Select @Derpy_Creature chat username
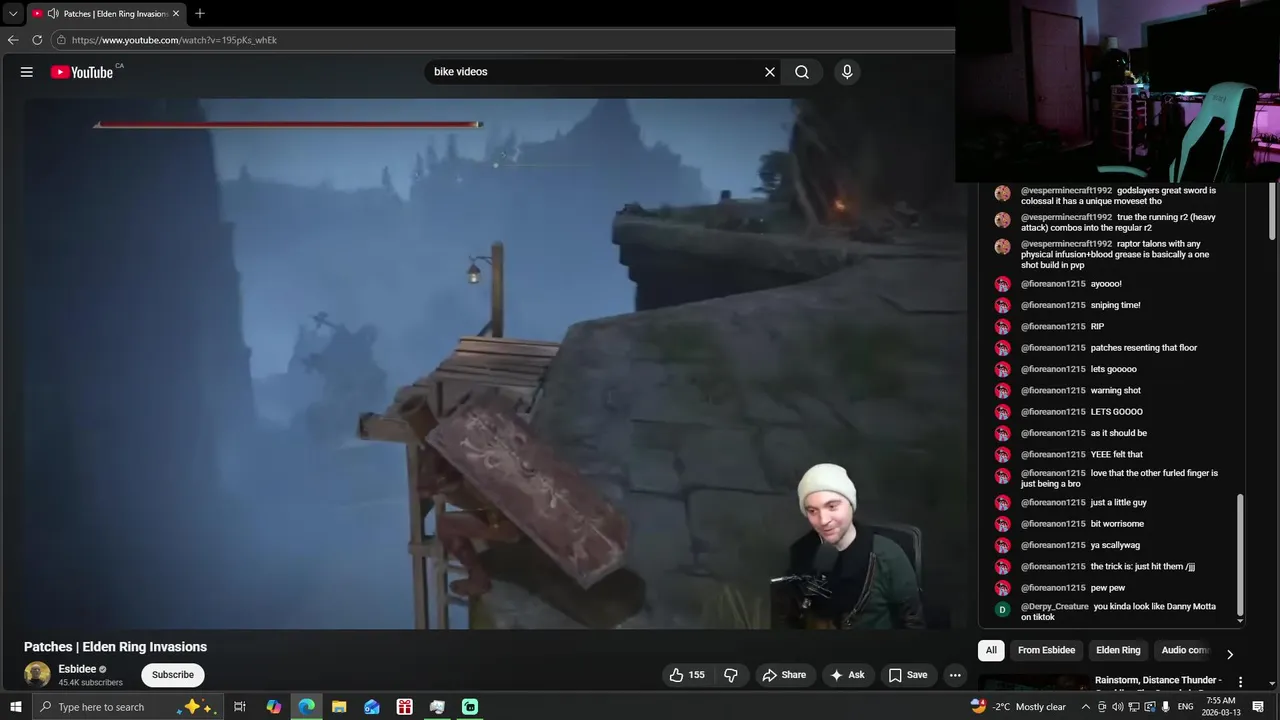The image size is (1280, 720). (x=1054, y=606)
